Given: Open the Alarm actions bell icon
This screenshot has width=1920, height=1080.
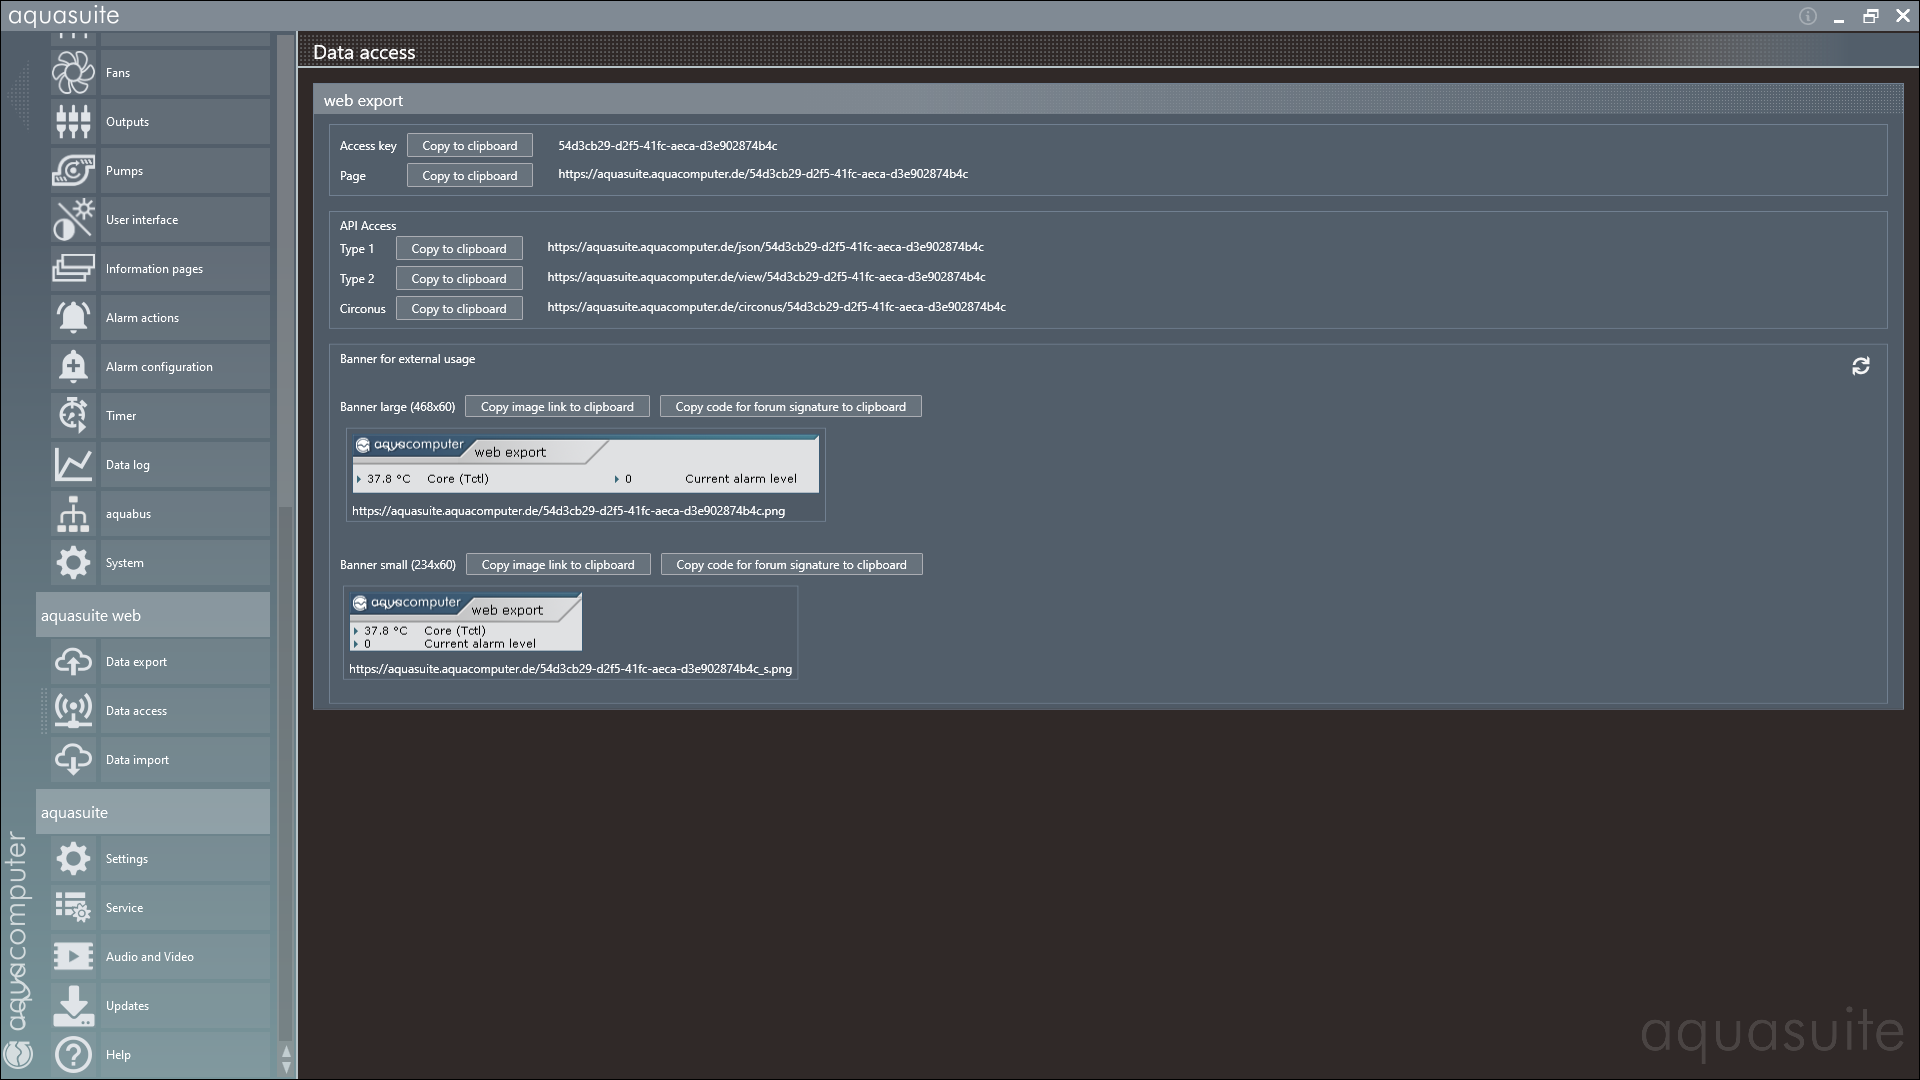Looking at the screenshot, I should pyautogui.click(x=73, y=318).
